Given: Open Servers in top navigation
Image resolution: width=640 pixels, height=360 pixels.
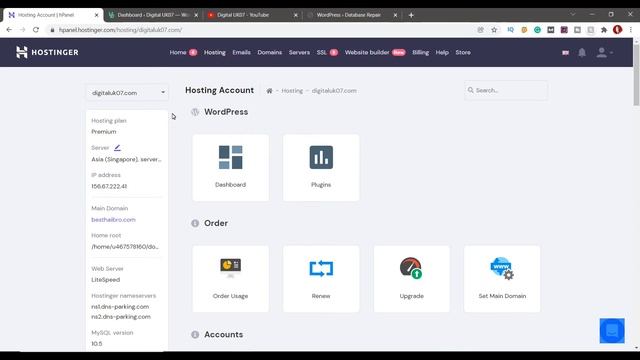Looking at the screenshot, I should click(x=299, y=52).
